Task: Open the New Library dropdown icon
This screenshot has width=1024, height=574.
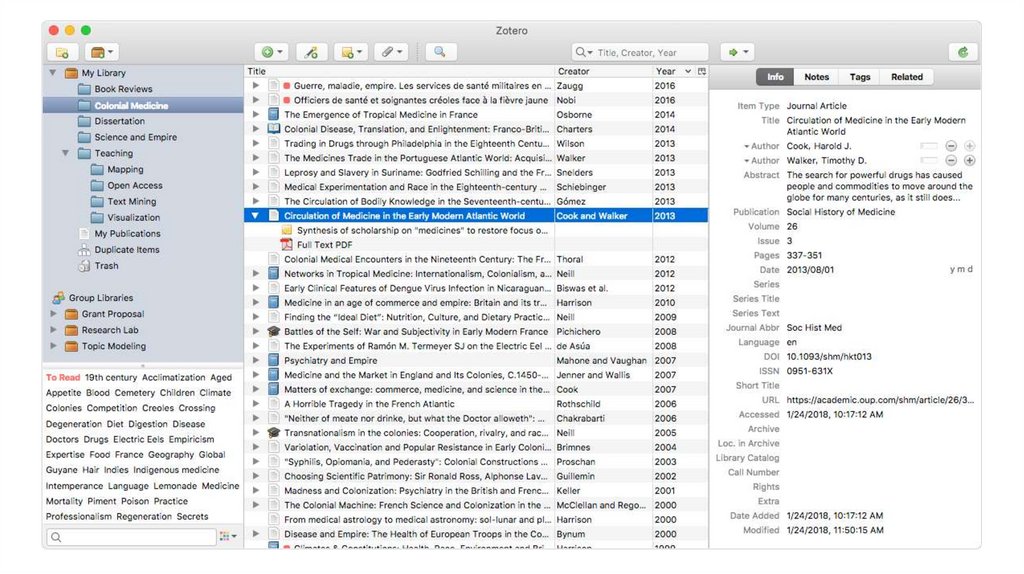Action: click(102, 52)
